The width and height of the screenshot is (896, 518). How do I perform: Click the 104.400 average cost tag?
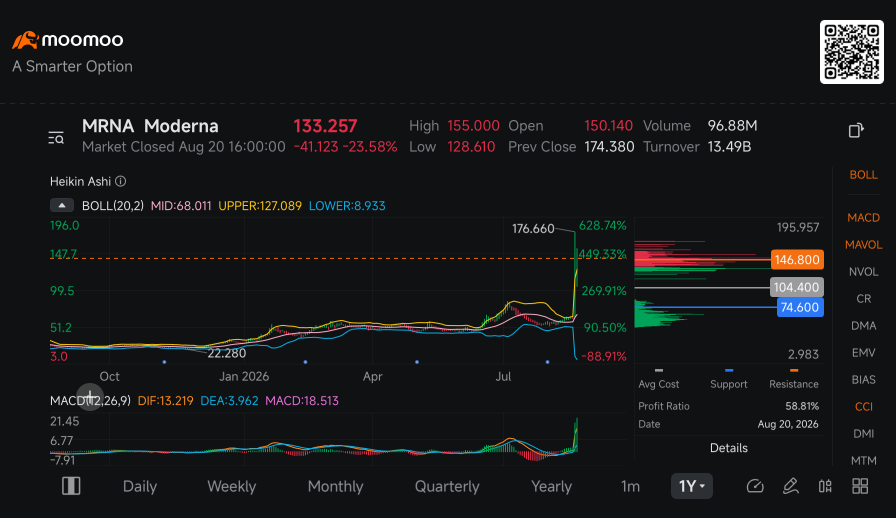(x=797, y=287)
